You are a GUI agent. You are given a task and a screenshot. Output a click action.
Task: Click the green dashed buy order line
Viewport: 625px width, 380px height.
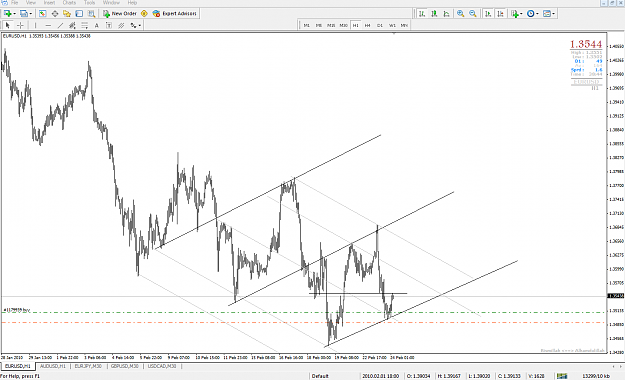pyautogui.click(x=303, y=312)
